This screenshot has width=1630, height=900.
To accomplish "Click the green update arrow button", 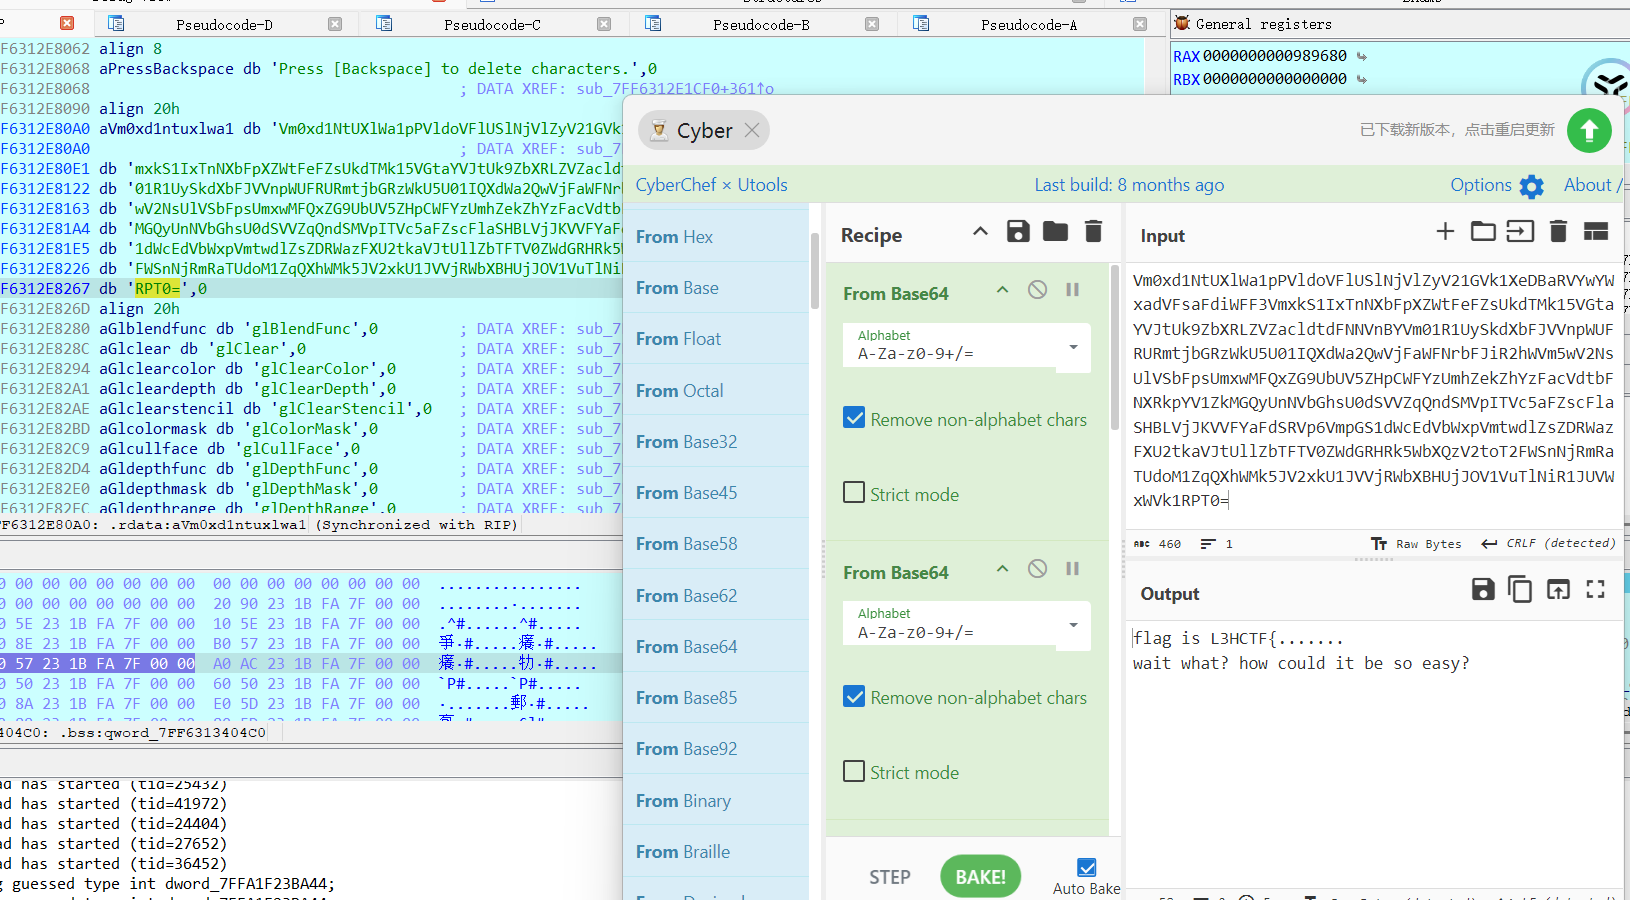I will click(1589, 131).
